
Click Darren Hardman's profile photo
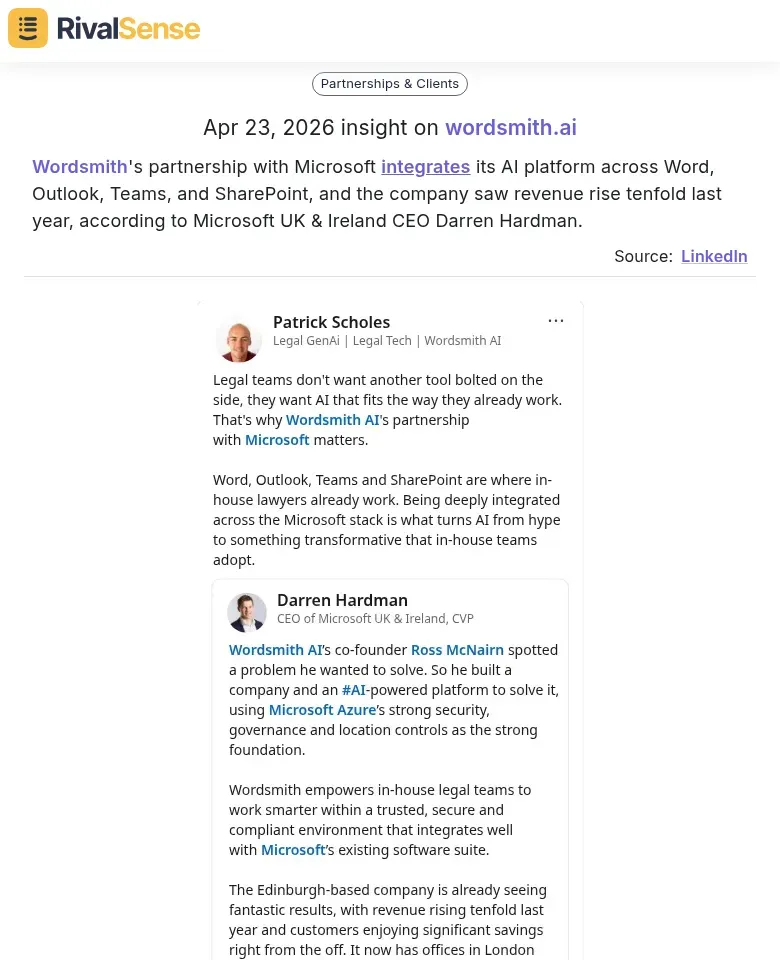coord(247,612)
